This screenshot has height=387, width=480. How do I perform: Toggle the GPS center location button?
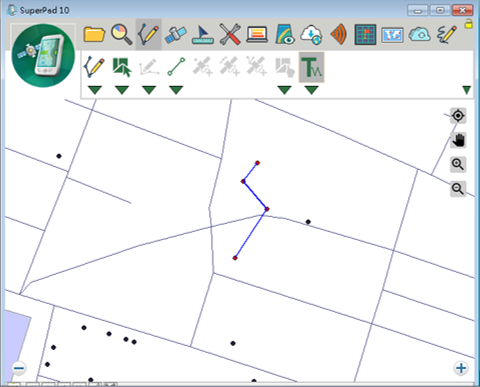[458, 116]
